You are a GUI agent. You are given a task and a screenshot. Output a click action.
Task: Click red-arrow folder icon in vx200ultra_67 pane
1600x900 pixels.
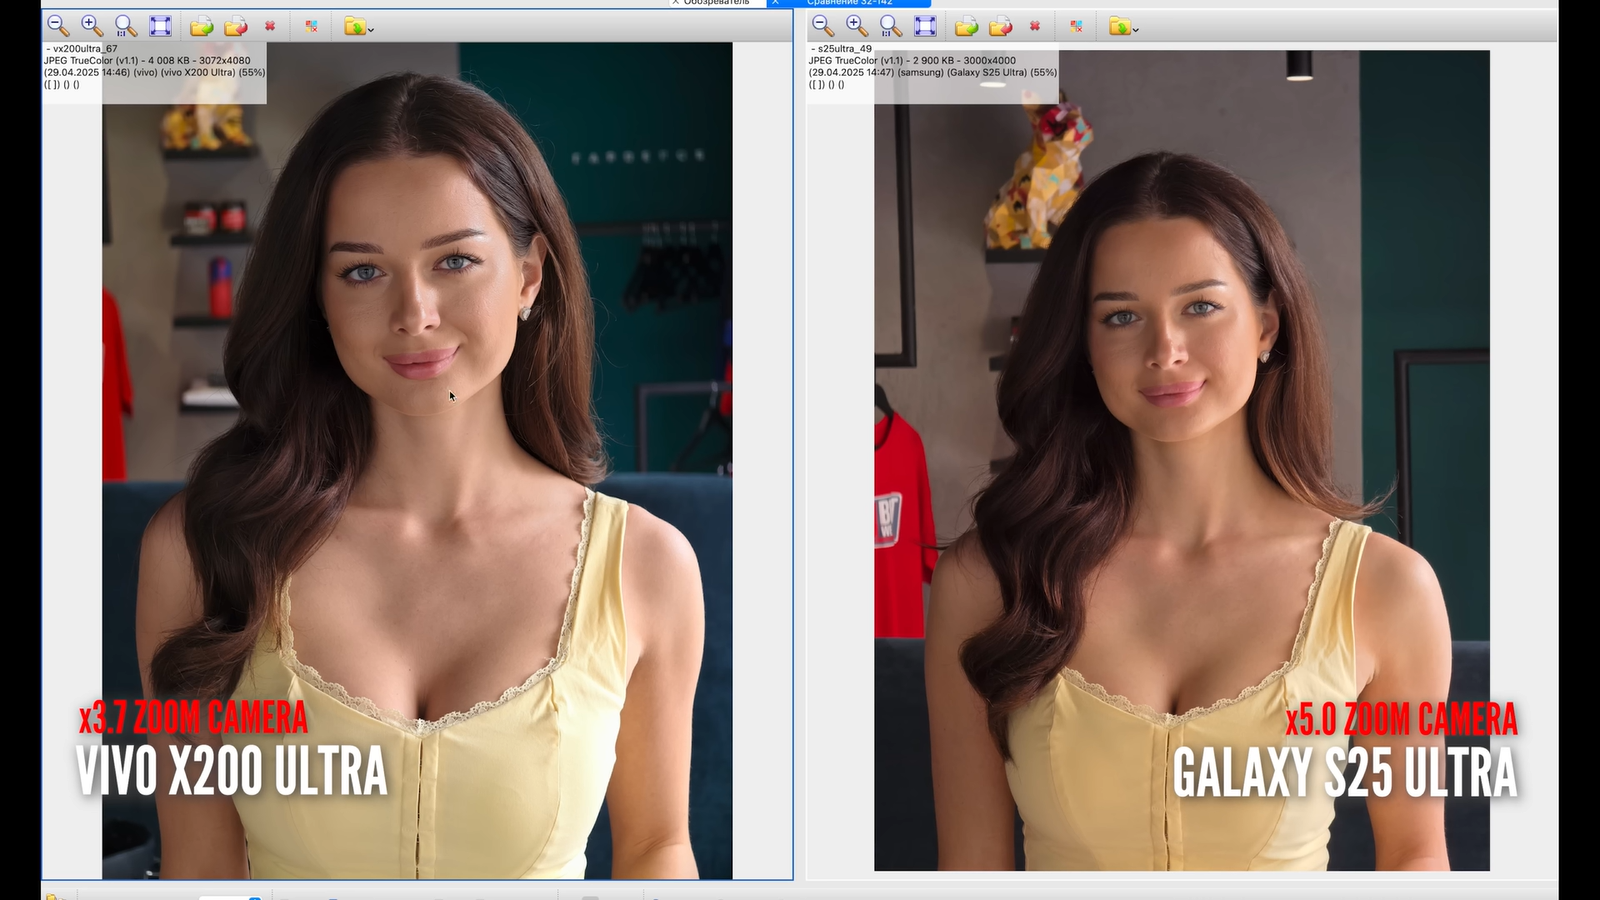(236, 26)
